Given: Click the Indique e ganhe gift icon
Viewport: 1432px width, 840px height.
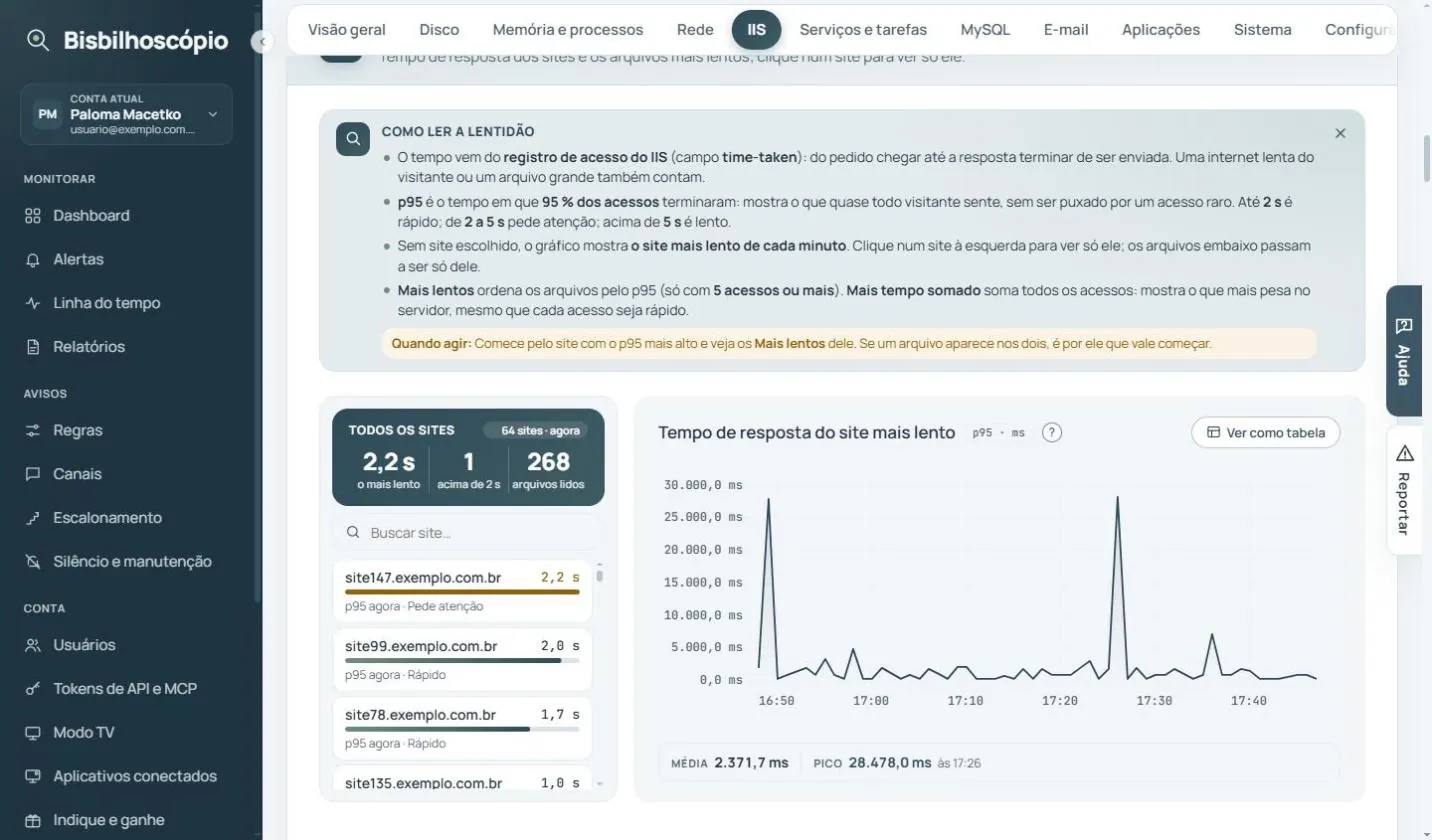Looking at the screenshot, I should coord(33,820).
